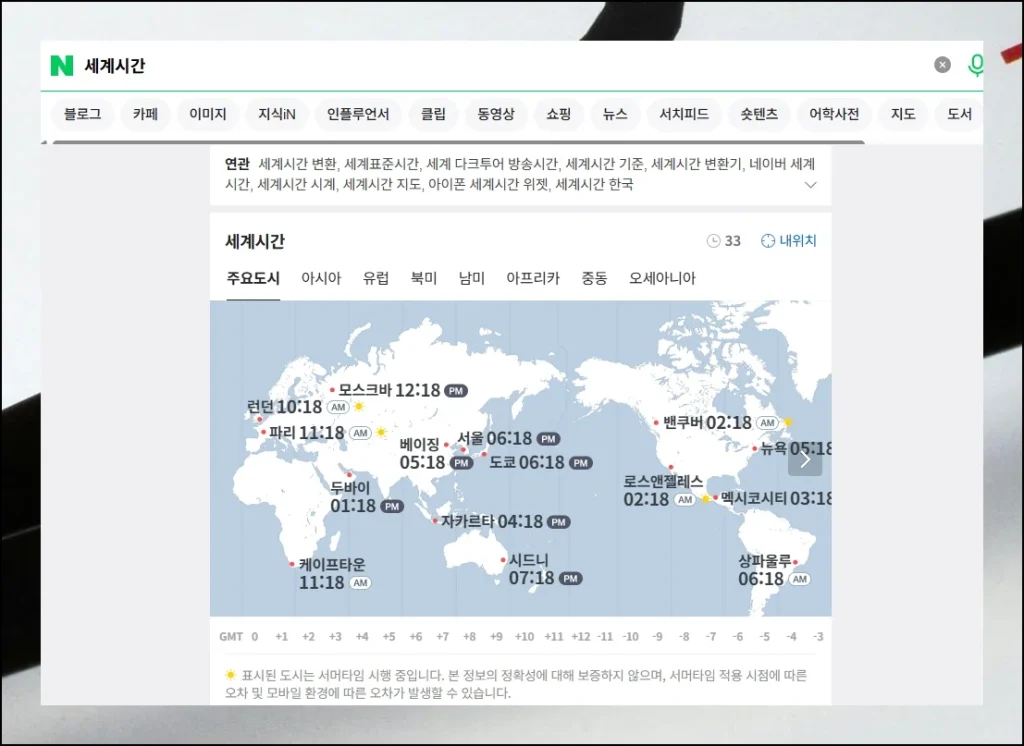
Task: Open the 뉴스 search tab
Action: [x=615, y=114]
